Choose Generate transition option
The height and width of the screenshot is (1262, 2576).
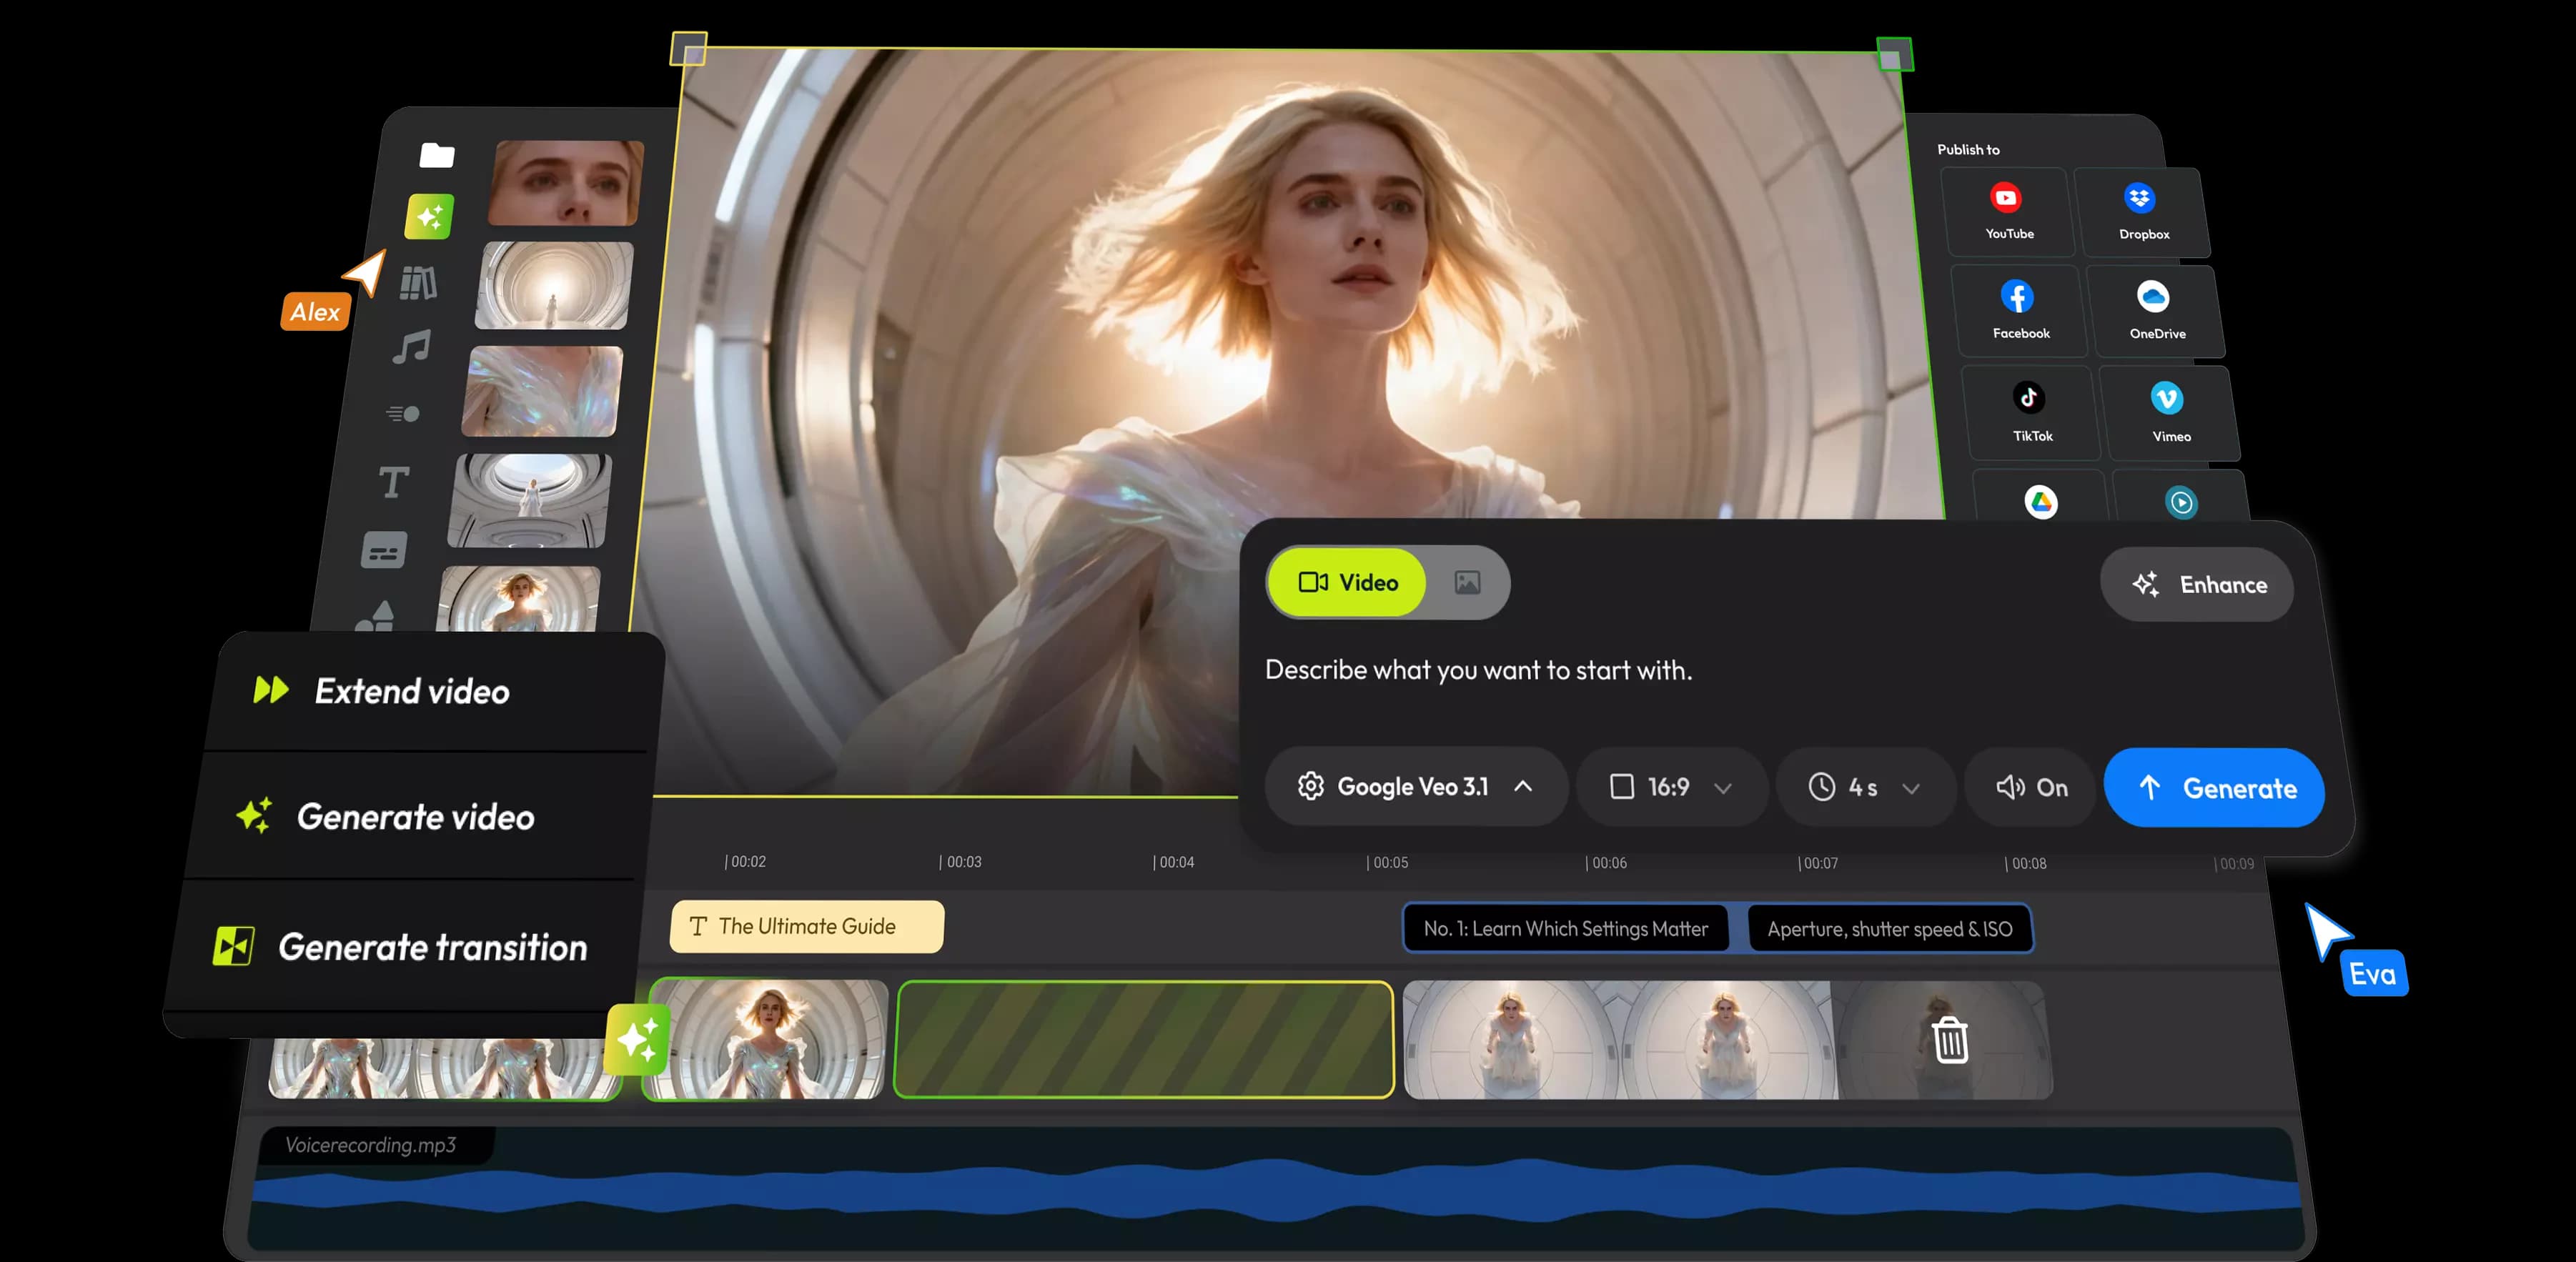[400, 946]
